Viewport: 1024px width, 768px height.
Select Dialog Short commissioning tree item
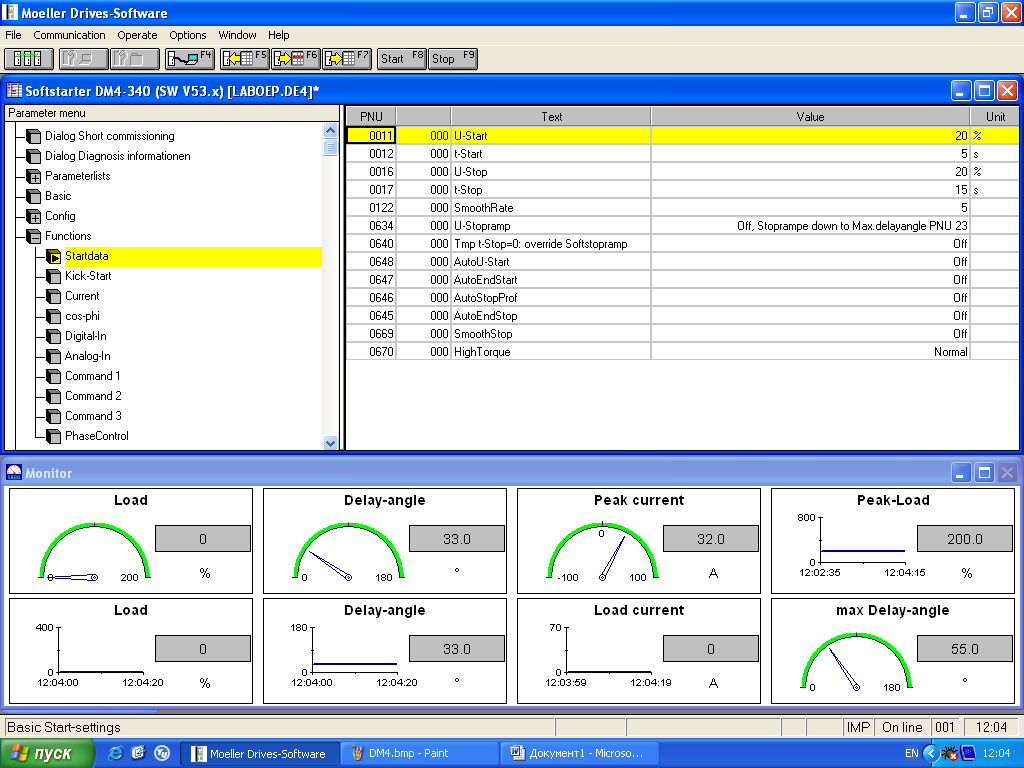click(110, 136)
